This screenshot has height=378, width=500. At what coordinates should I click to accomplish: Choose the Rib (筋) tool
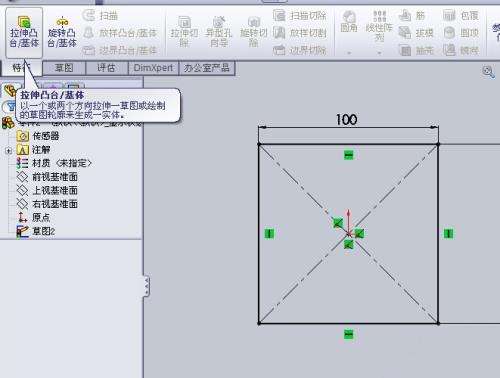(412, 15)
